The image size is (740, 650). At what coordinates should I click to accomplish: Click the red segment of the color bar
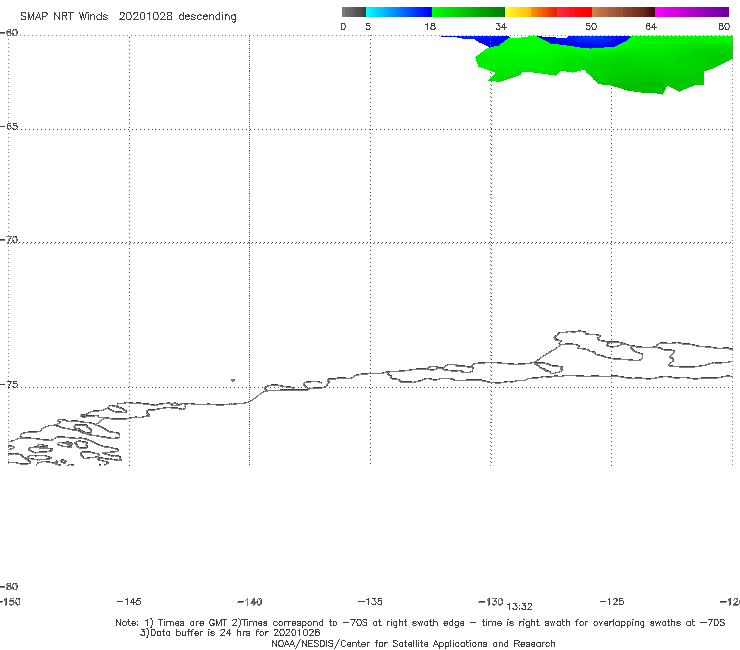[574, 12]
